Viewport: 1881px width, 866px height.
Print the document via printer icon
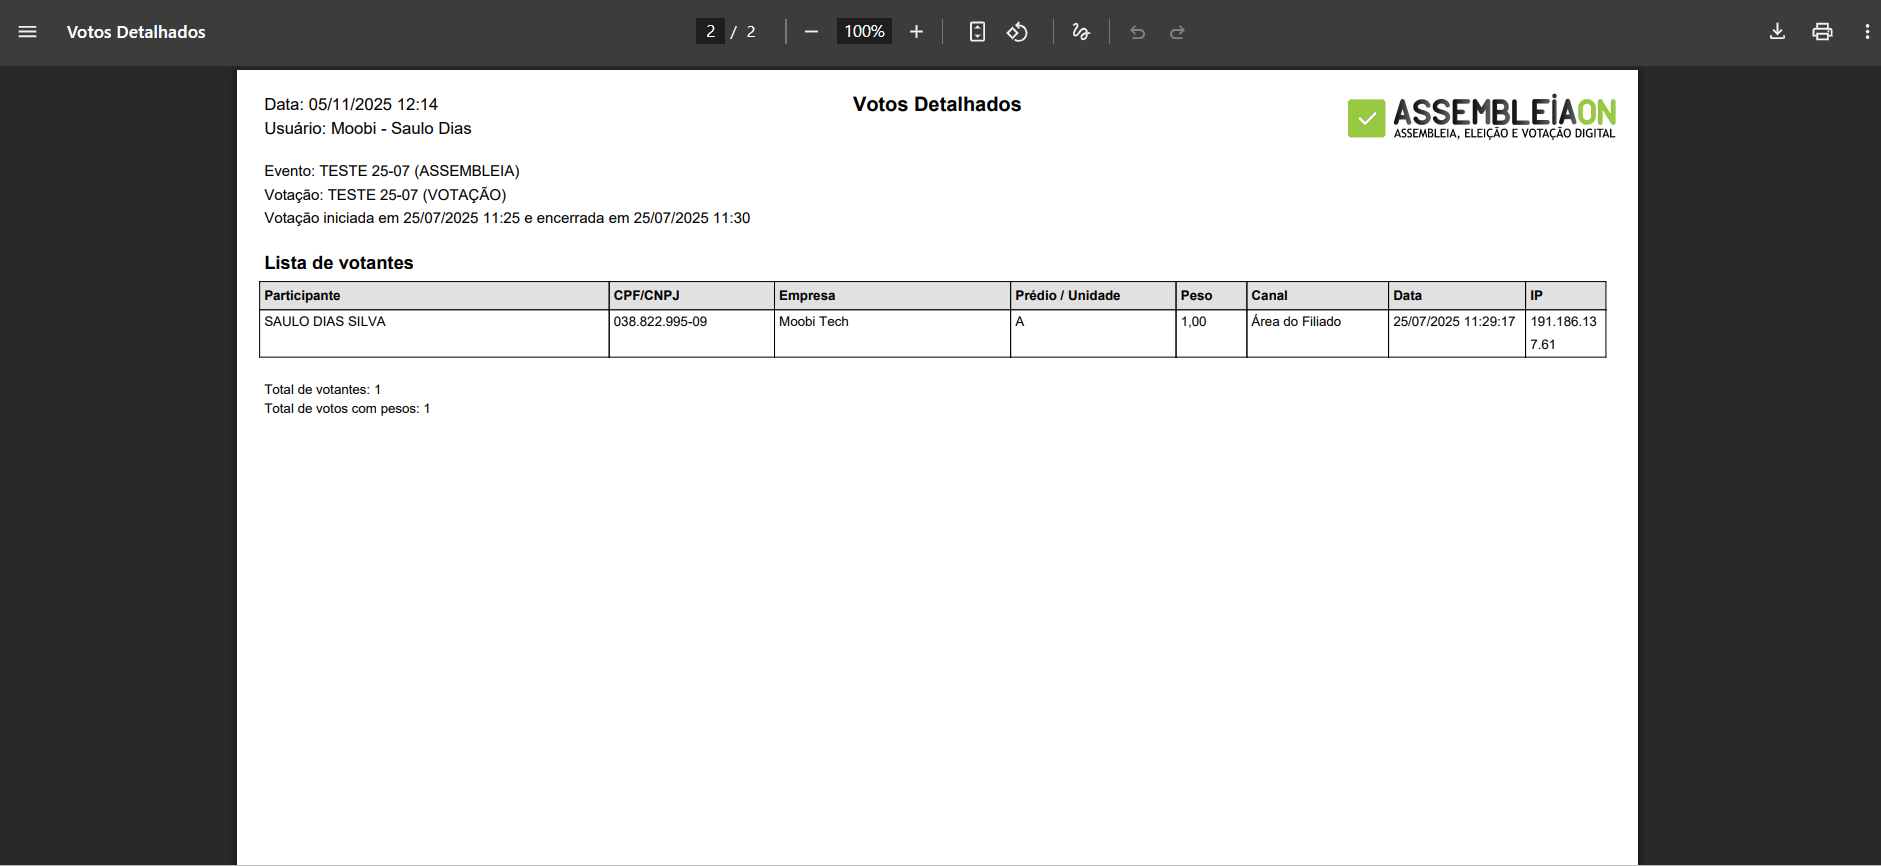click(x=1822, y=32)
